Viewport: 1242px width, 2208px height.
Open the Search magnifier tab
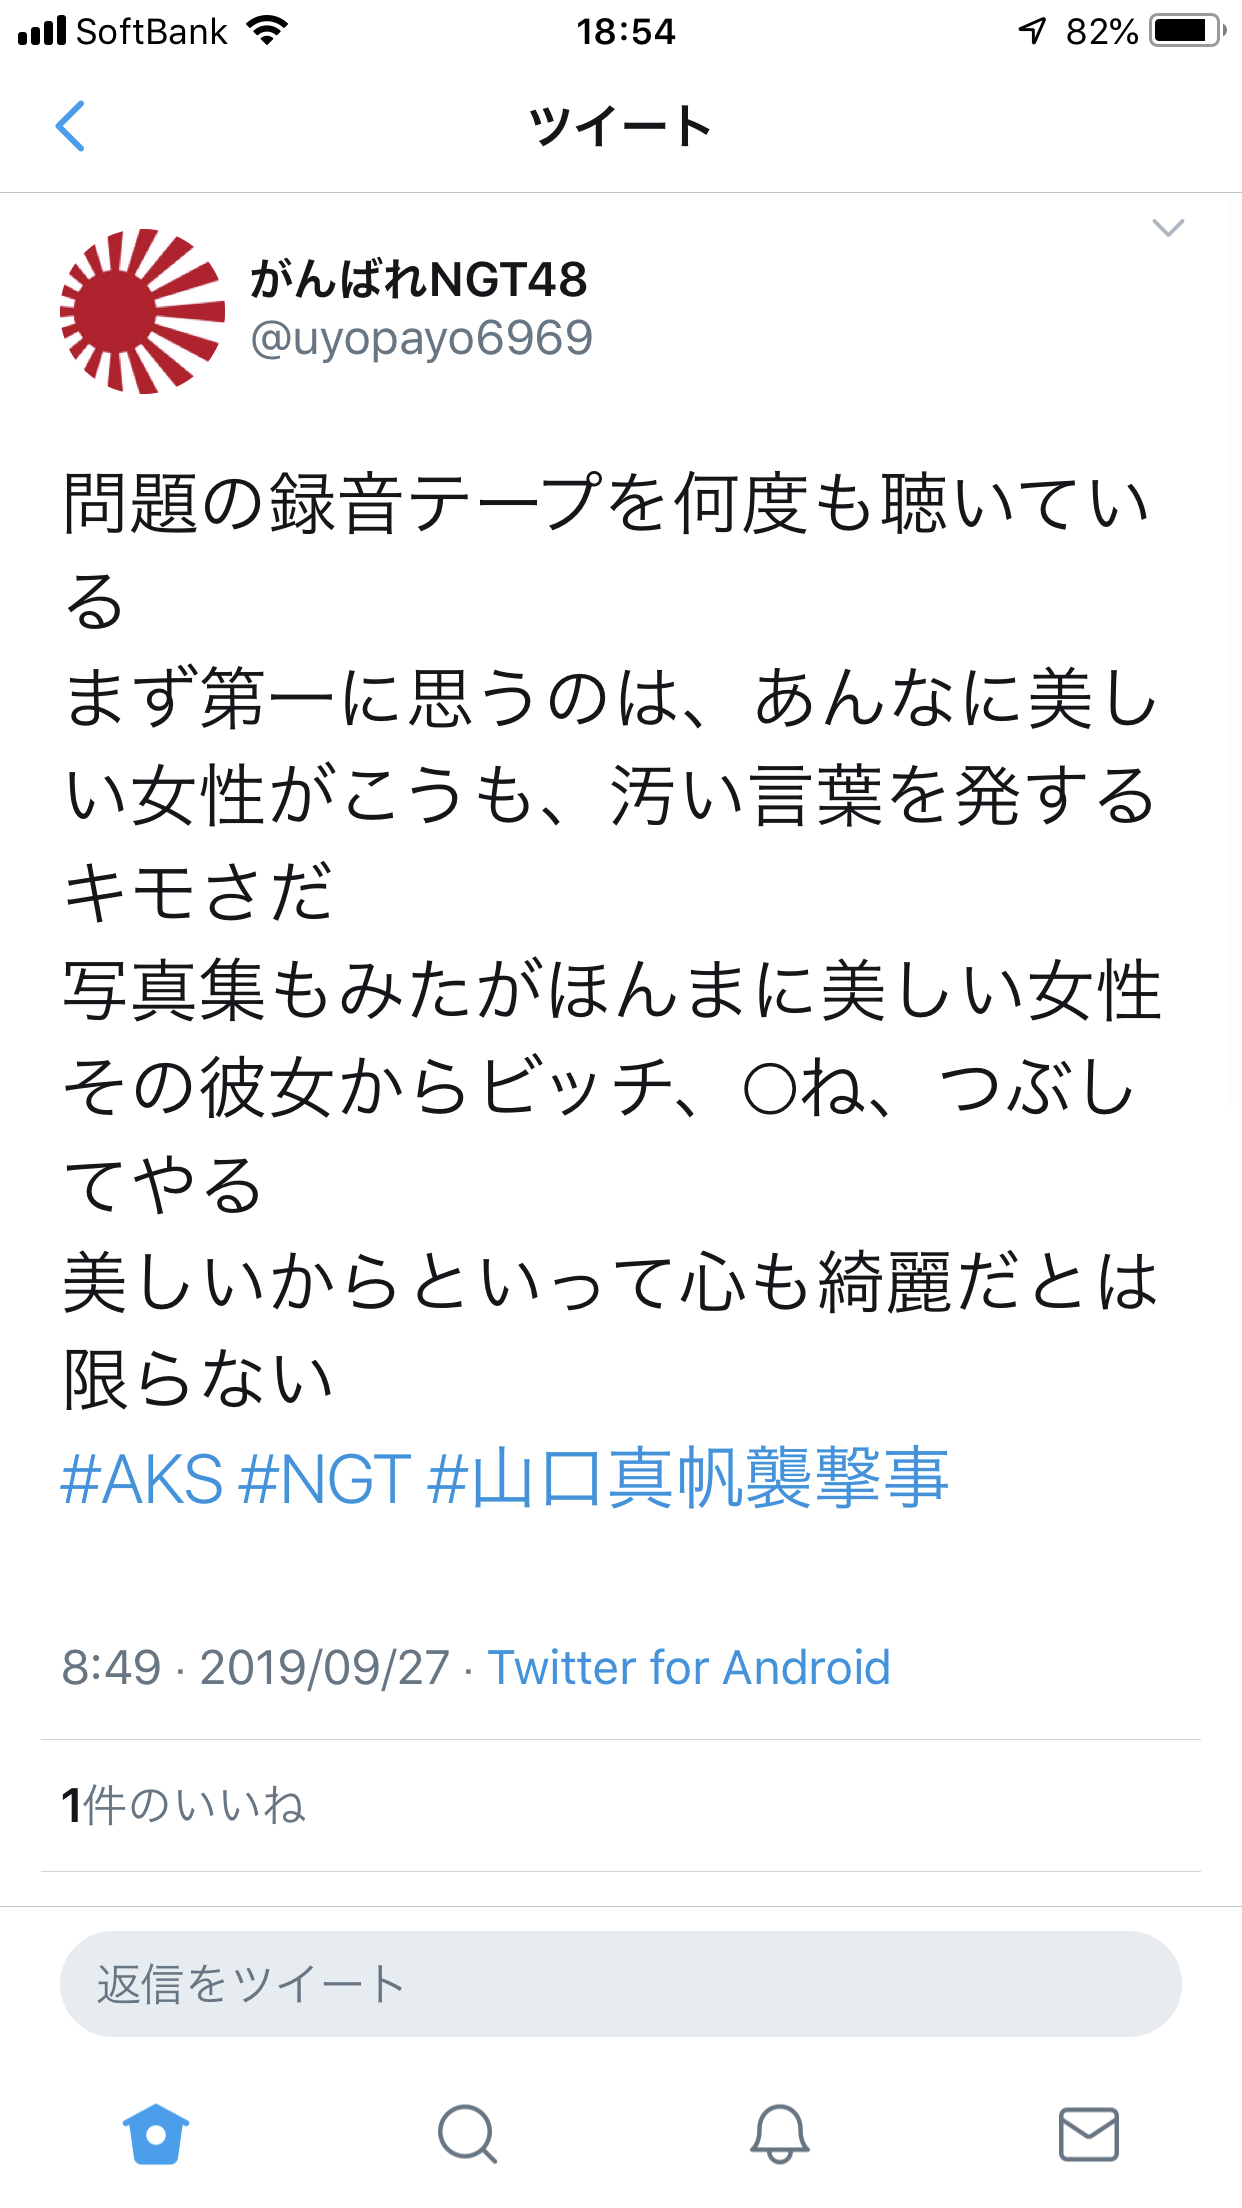pos(467,2134)
